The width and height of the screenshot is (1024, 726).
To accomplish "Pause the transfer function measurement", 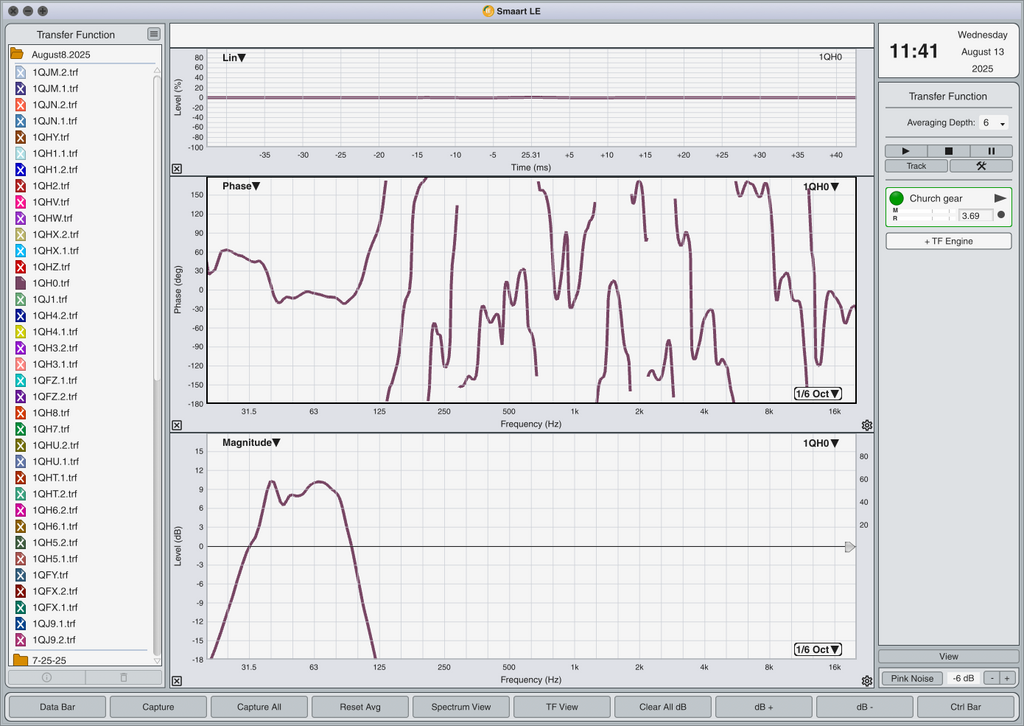I will 991,151.
